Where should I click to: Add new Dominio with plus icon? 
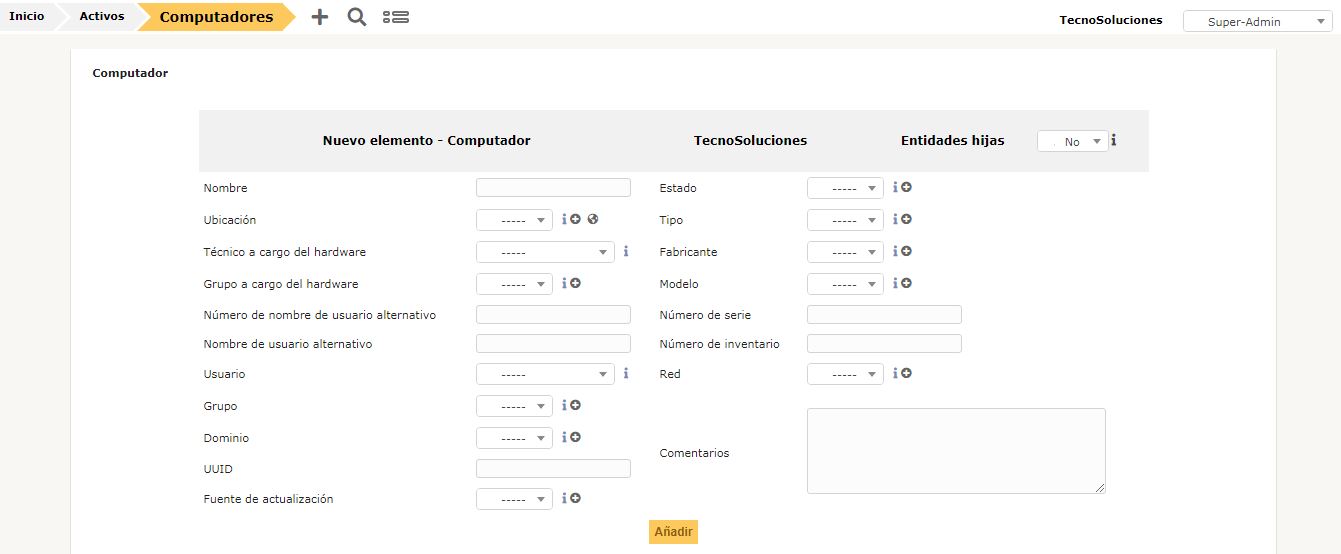pyautogui.click(x=576, y=437)
